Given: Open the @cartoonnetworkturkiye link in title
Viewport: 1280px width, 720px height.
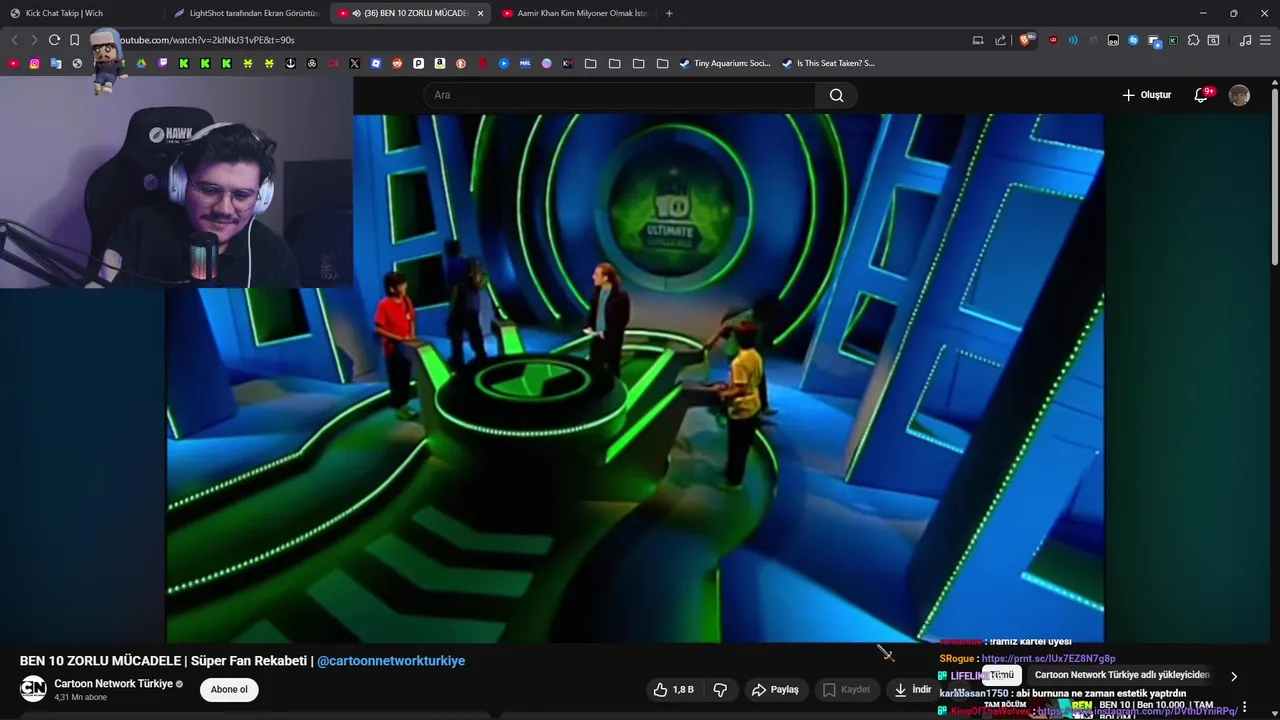Looking at the screenshot, I should [x=391, y=661].
